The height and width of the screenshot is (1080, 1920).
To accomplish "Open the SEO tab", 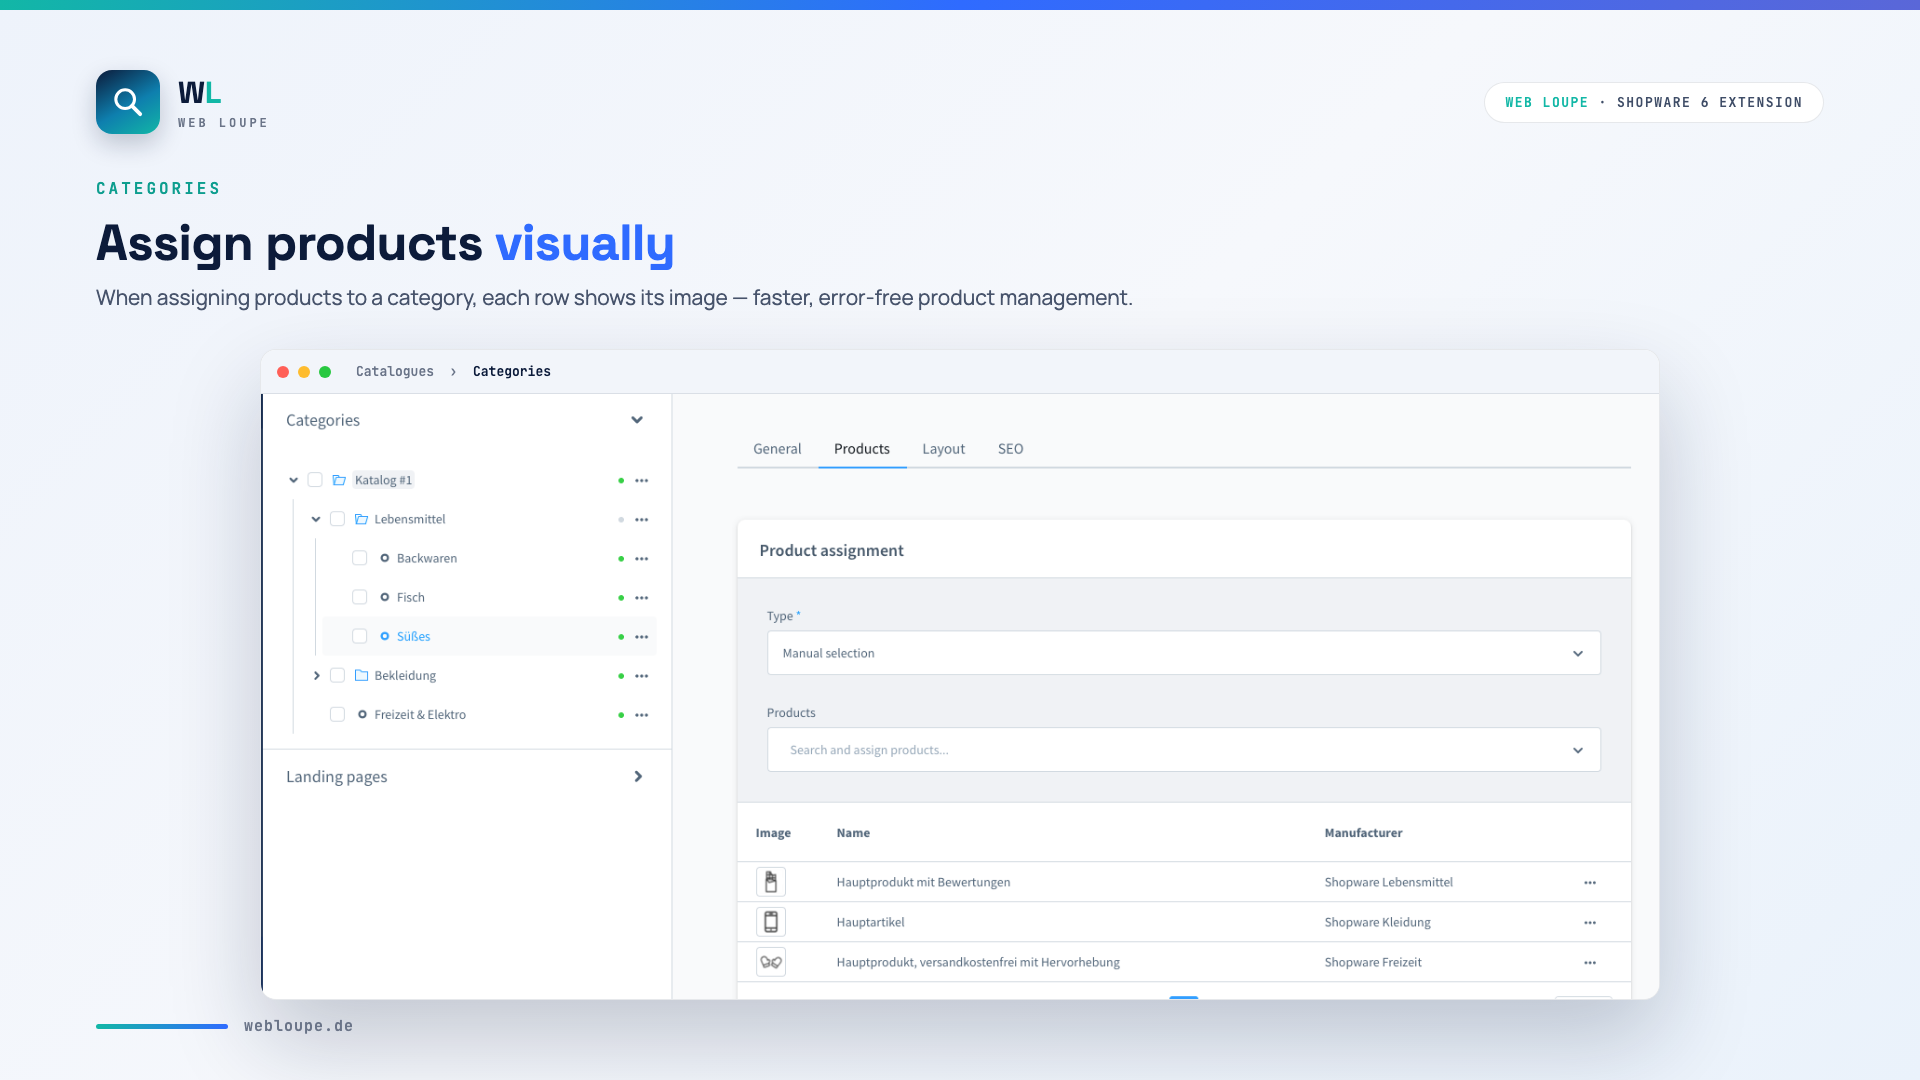I will pyautogui.click(x=1010, y=449).
